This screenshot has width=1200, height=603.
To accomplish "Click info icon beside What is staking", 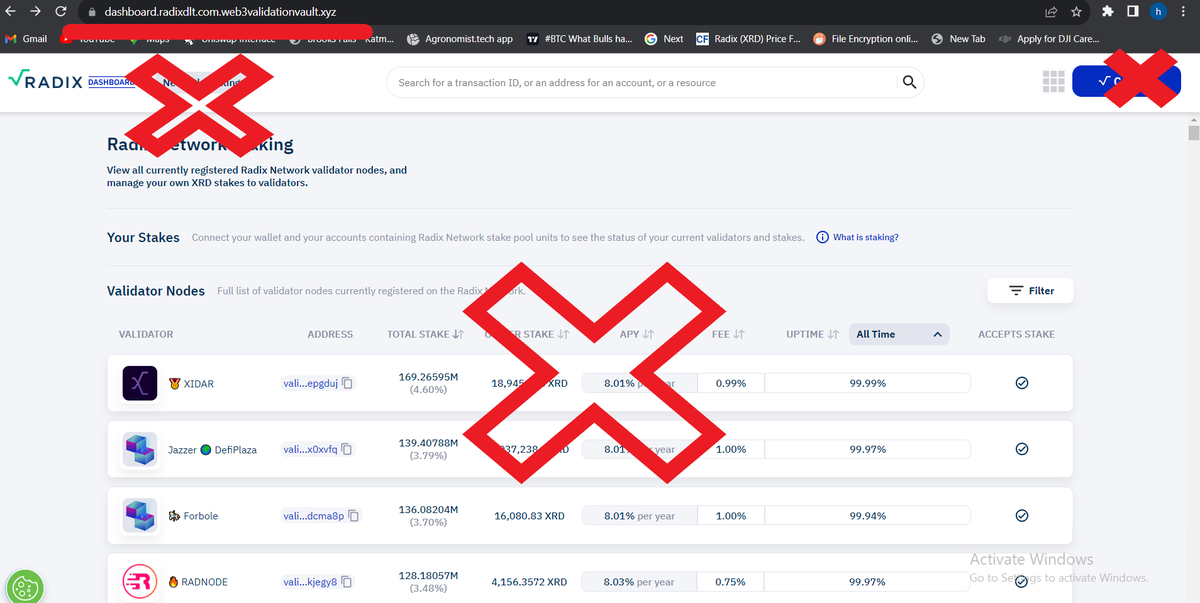I will [x=822, y=237].
